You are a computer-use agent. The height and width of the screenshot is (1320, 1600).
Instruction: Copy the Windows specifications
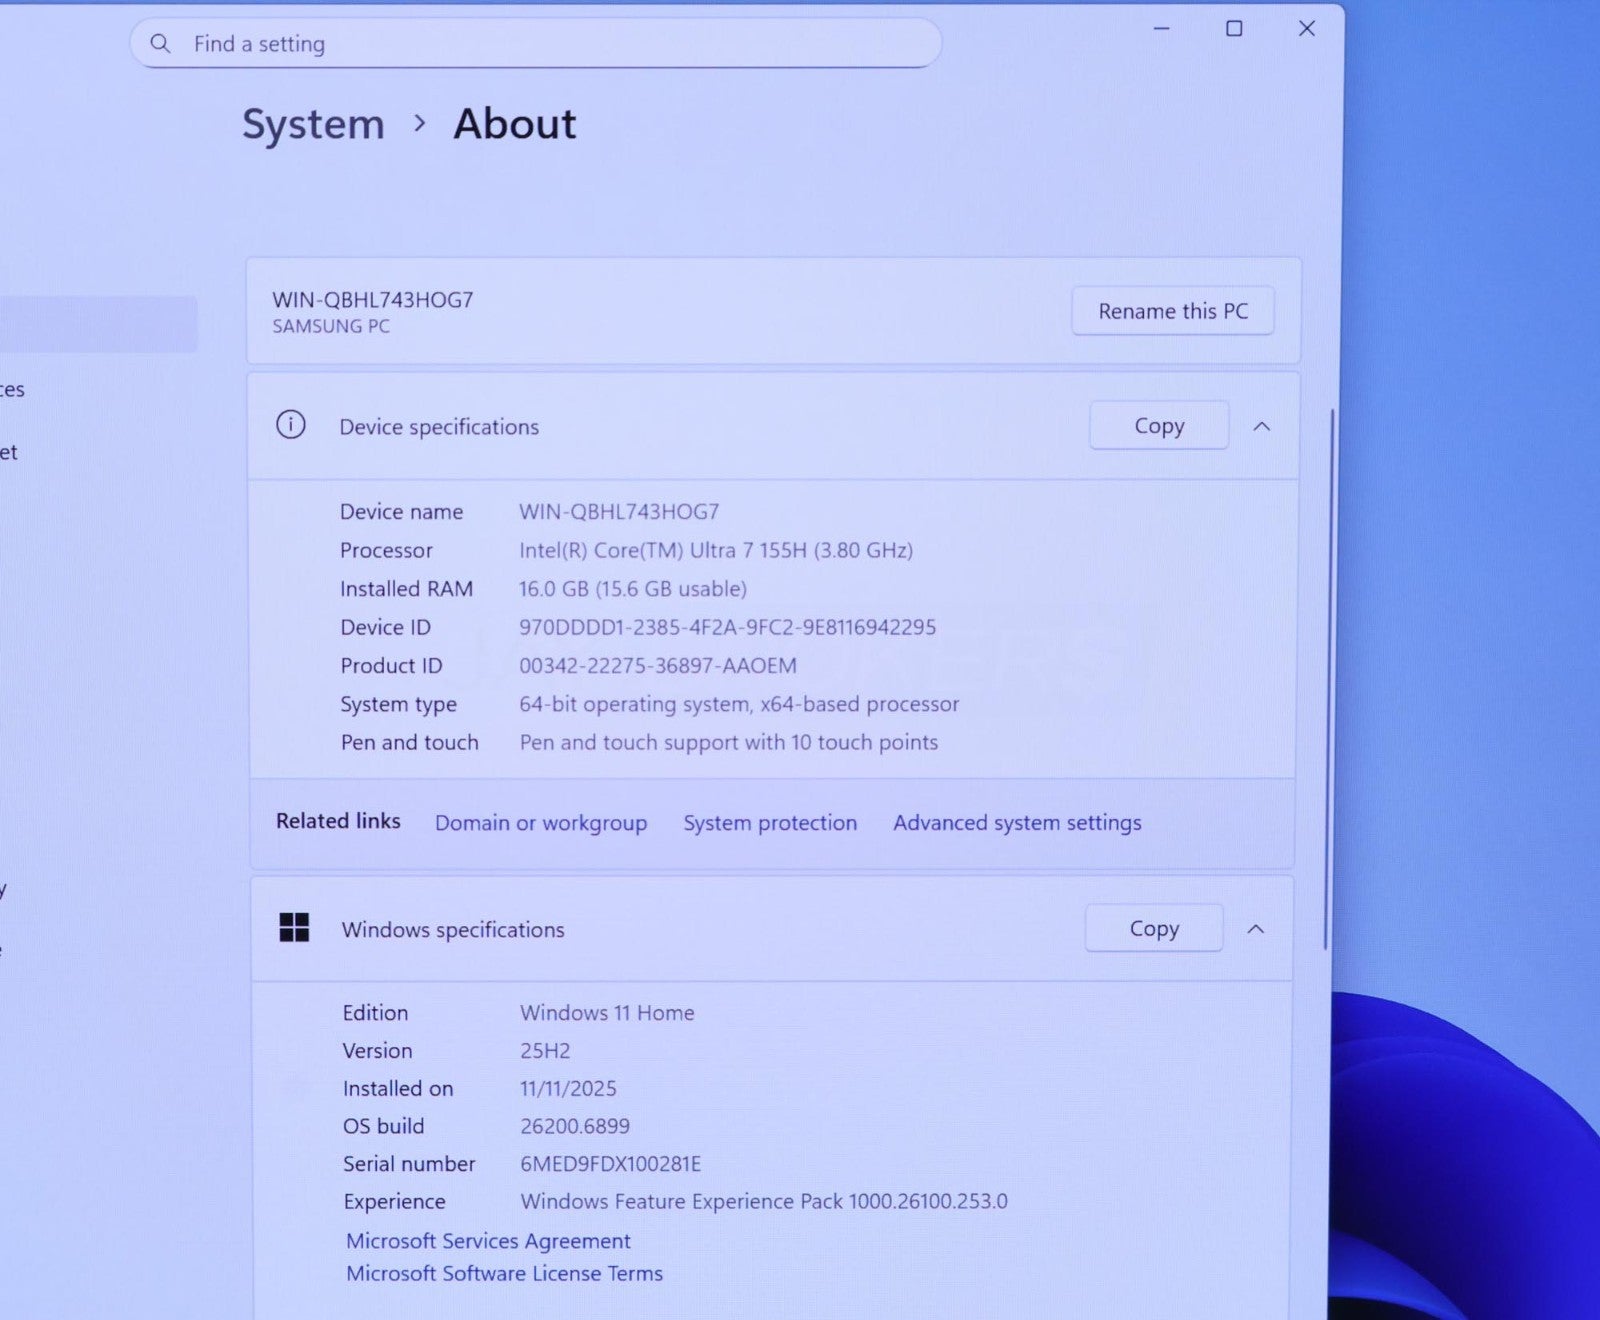click(x=1153, y=929)
